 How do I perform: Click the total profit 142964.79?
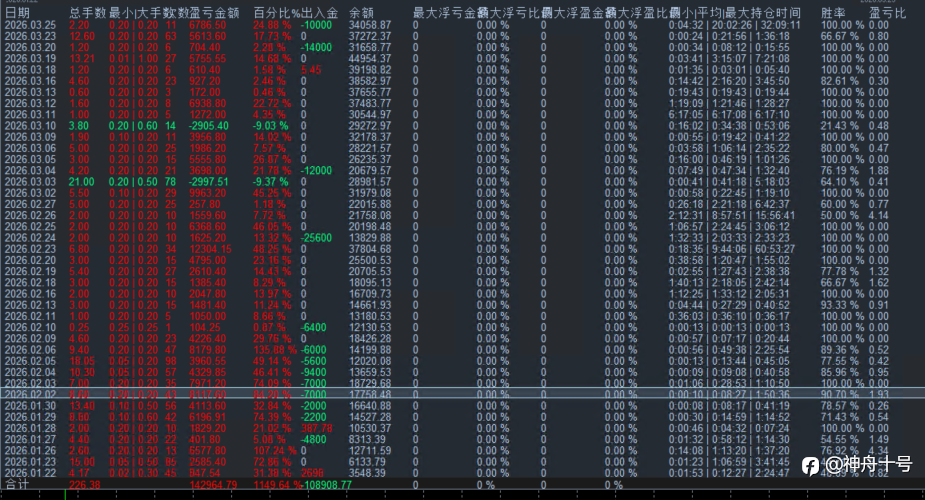(x=213, y=485)
